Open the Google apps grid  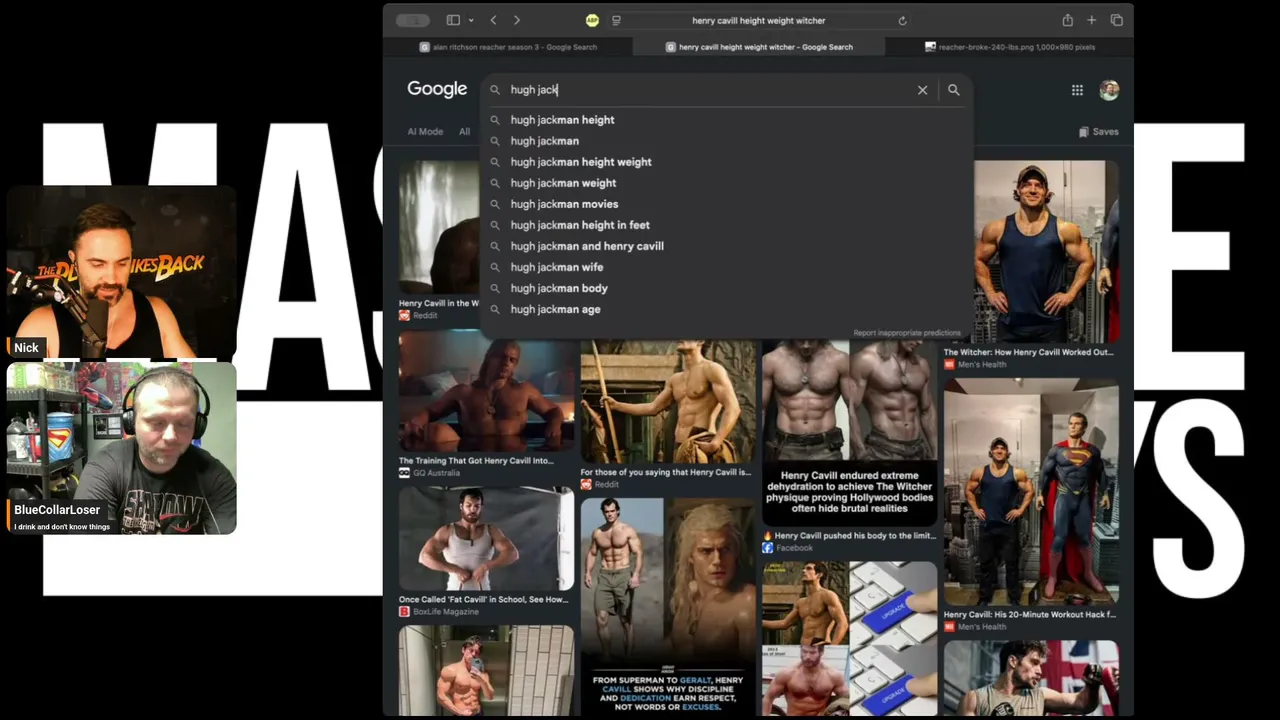tap(1077, 90)
